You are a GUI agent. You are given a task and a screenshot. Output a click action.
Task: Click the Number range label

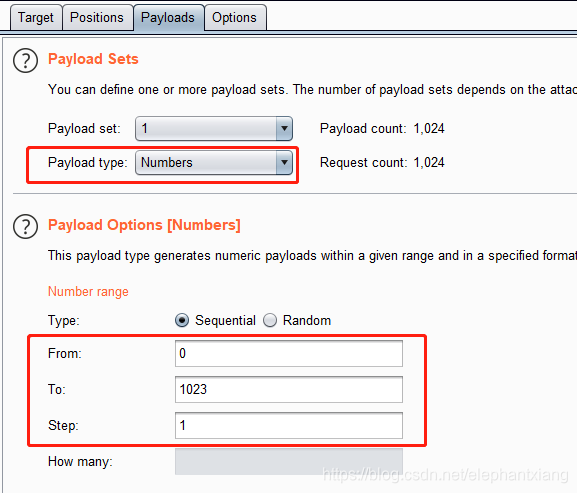pos(88,291)
